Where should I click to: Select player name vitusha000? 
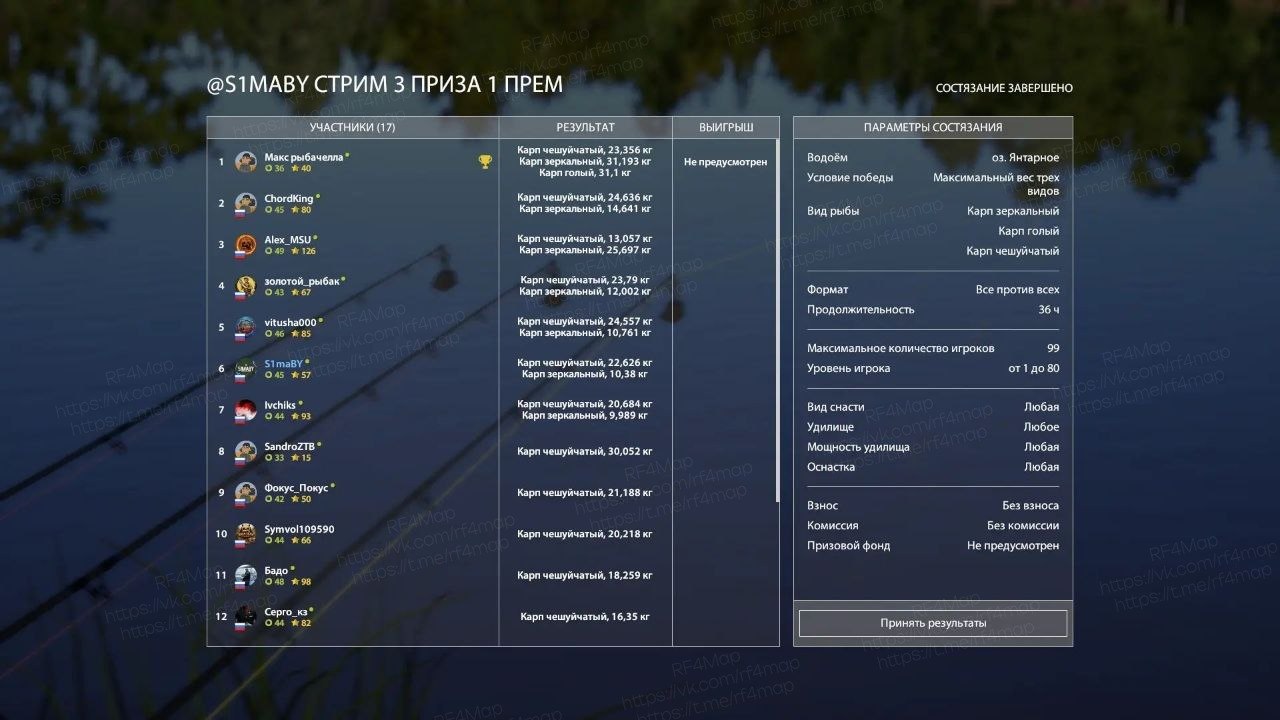point(290,322)
